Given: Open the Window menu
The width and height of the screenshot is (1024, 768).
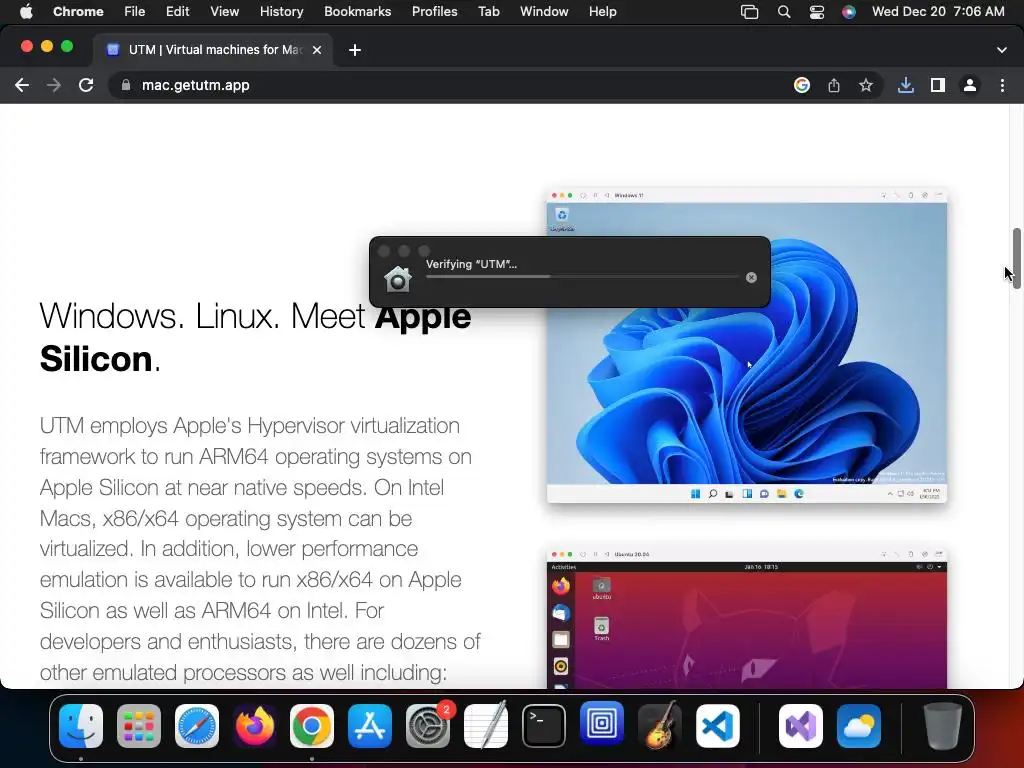Looking at the screenshot, I should click(x=544, y=12).
